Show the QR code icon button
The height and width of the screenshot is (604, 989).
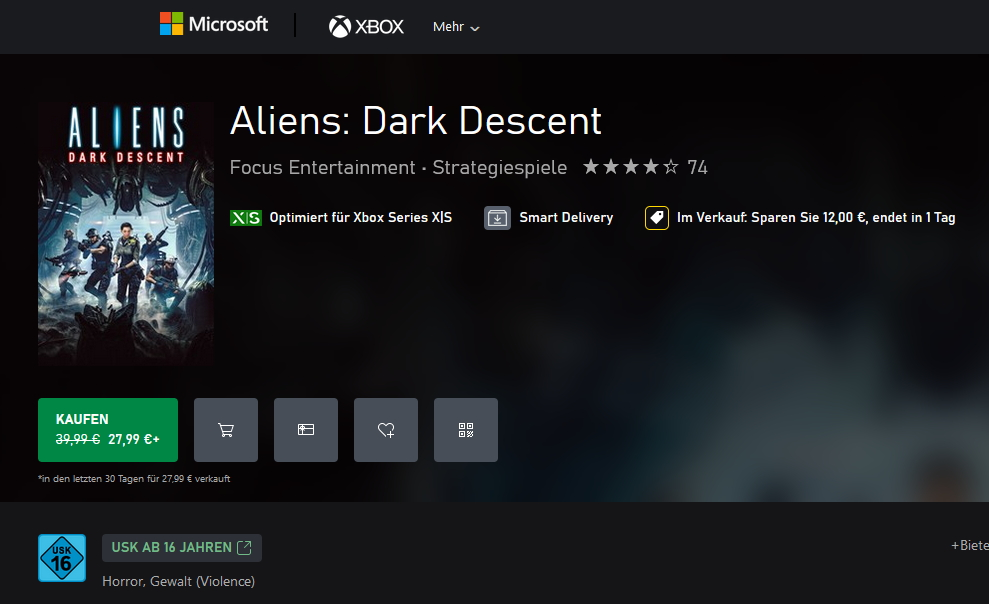tap(466, 430)
